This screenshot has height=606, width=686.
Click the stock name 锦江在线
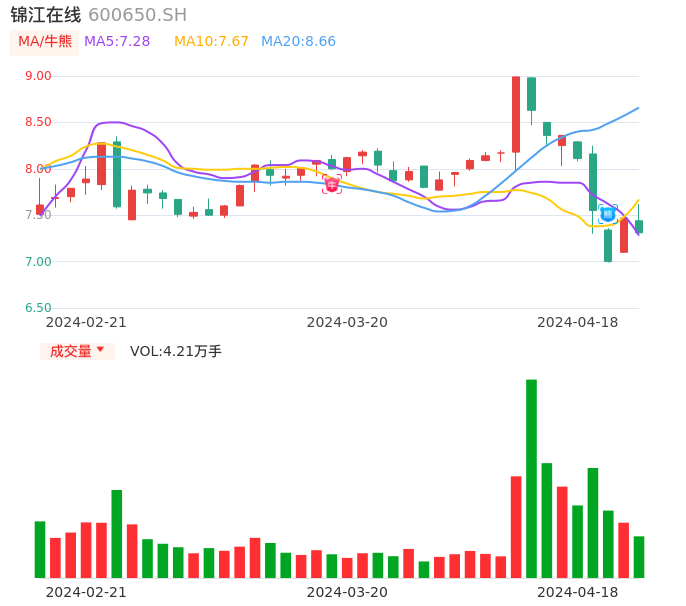pos(46,15)
